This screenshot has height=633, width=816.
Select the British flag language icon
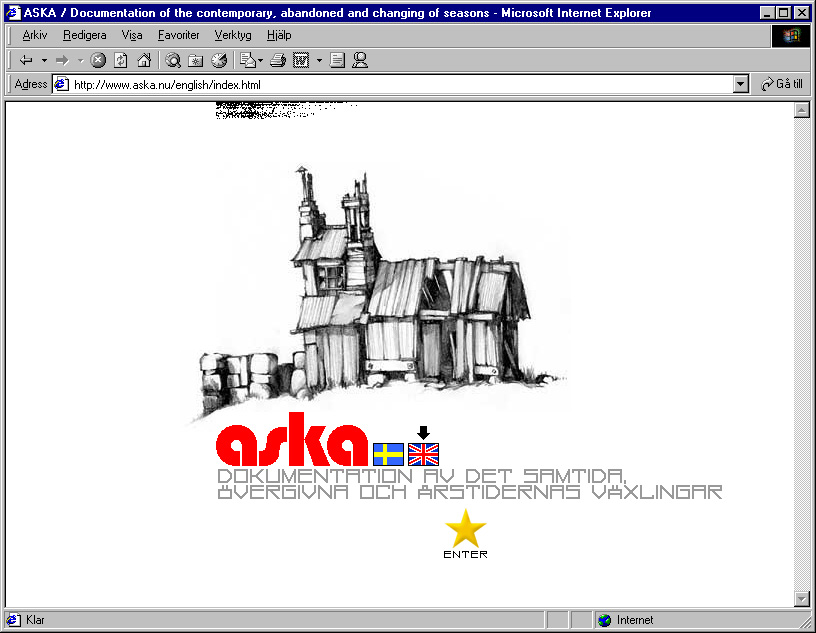coord(423,454)
